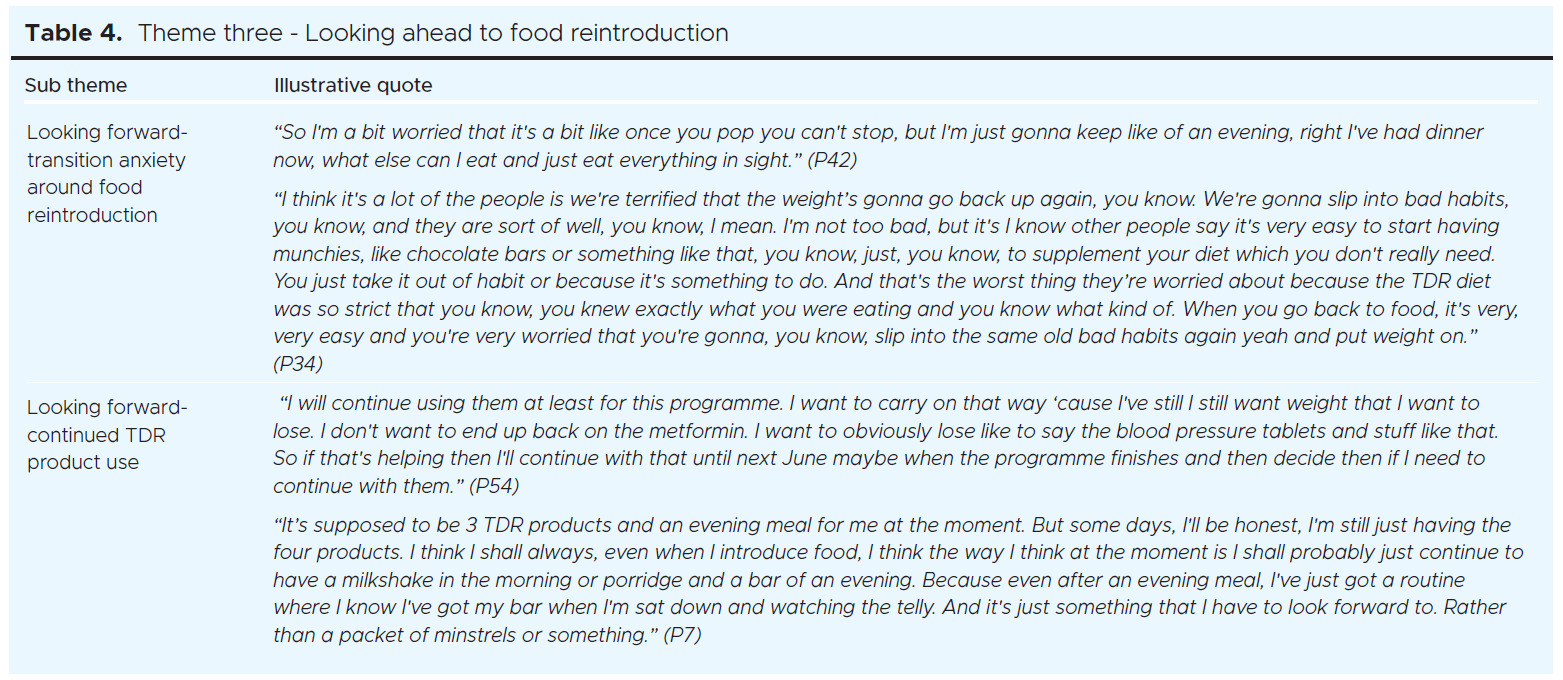Click the "transition anxiety around food reintroduction" sub theme cell
This screenshot has height=680, width=1563.
point(107,174)
